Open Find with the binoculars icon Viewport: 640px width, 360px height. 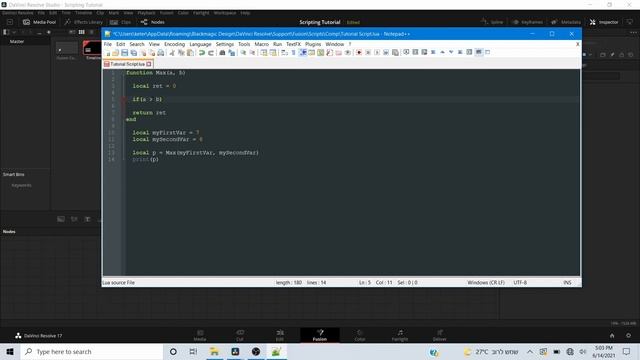(222, 53)
